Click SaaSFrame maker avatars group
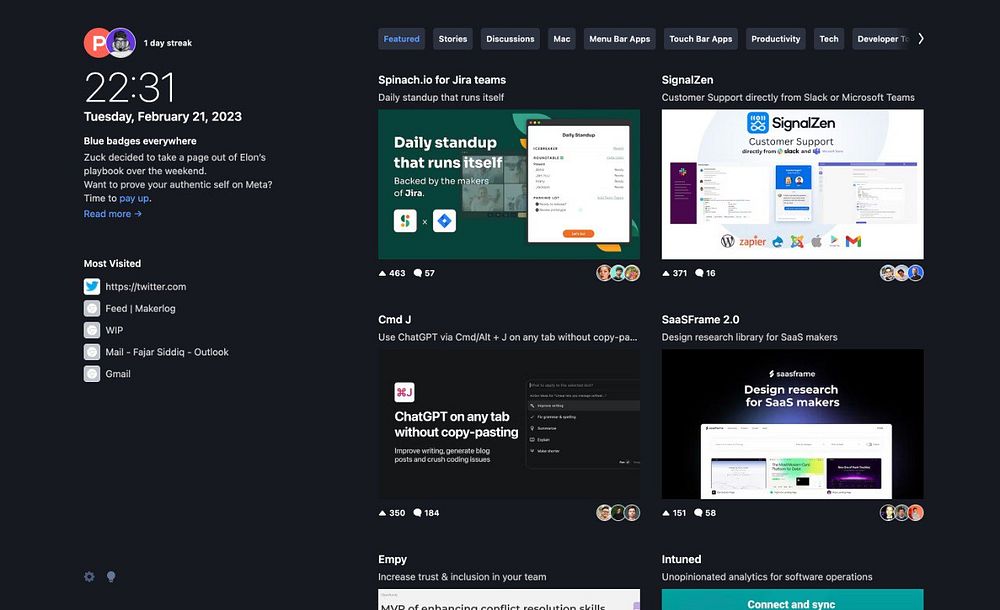1000x610 pixels. pyautogui.click(x=902, y=513)
